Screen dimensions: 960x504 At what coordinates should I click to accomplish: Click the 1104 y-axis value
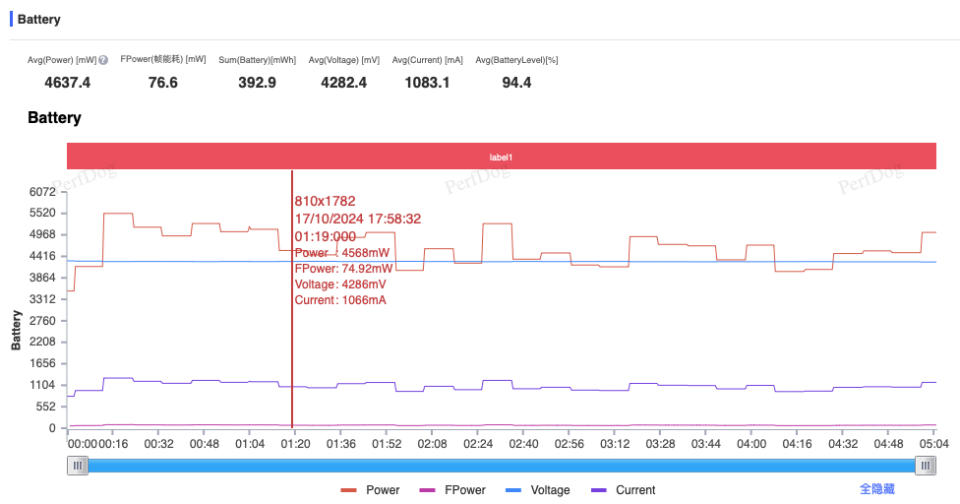click(42, 385)
